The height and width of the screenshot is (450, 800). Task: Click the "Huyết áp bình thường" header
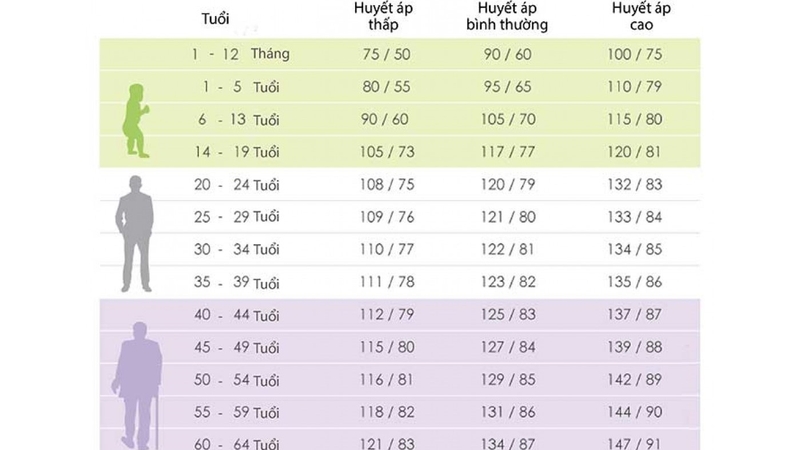[507, 18]
